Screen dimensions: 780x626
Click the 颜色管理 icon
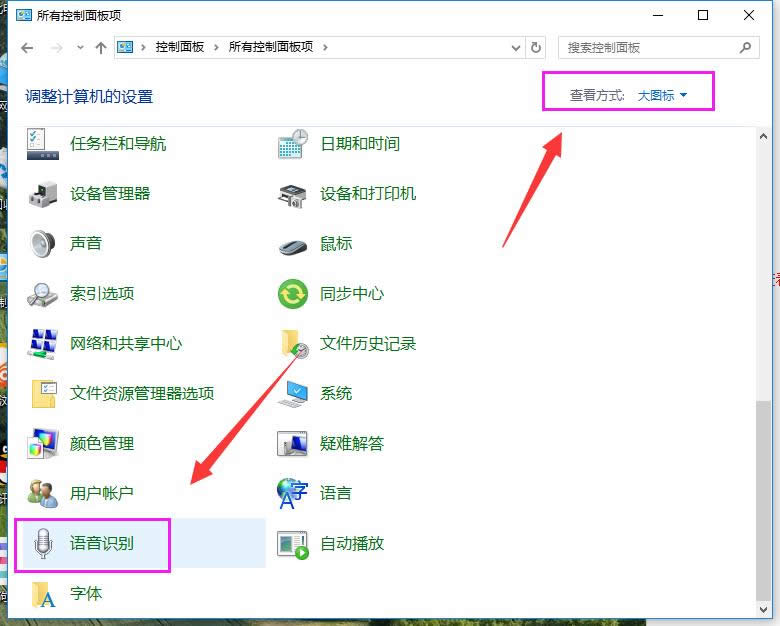42,443
